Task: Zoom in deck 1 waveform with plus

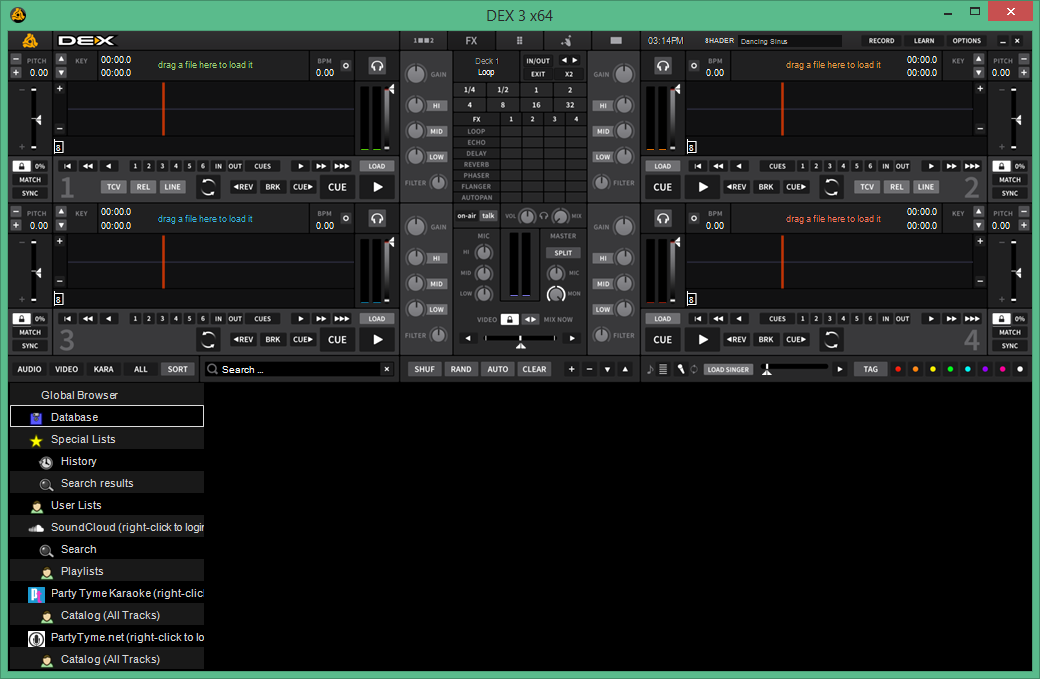Action: click(60, 88)
